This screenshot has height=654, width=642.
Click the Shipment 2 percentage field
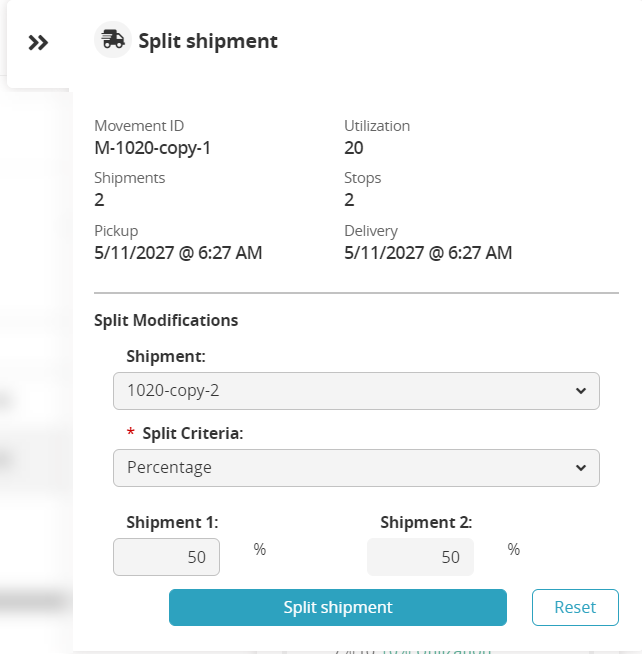[x=420, y=557]
